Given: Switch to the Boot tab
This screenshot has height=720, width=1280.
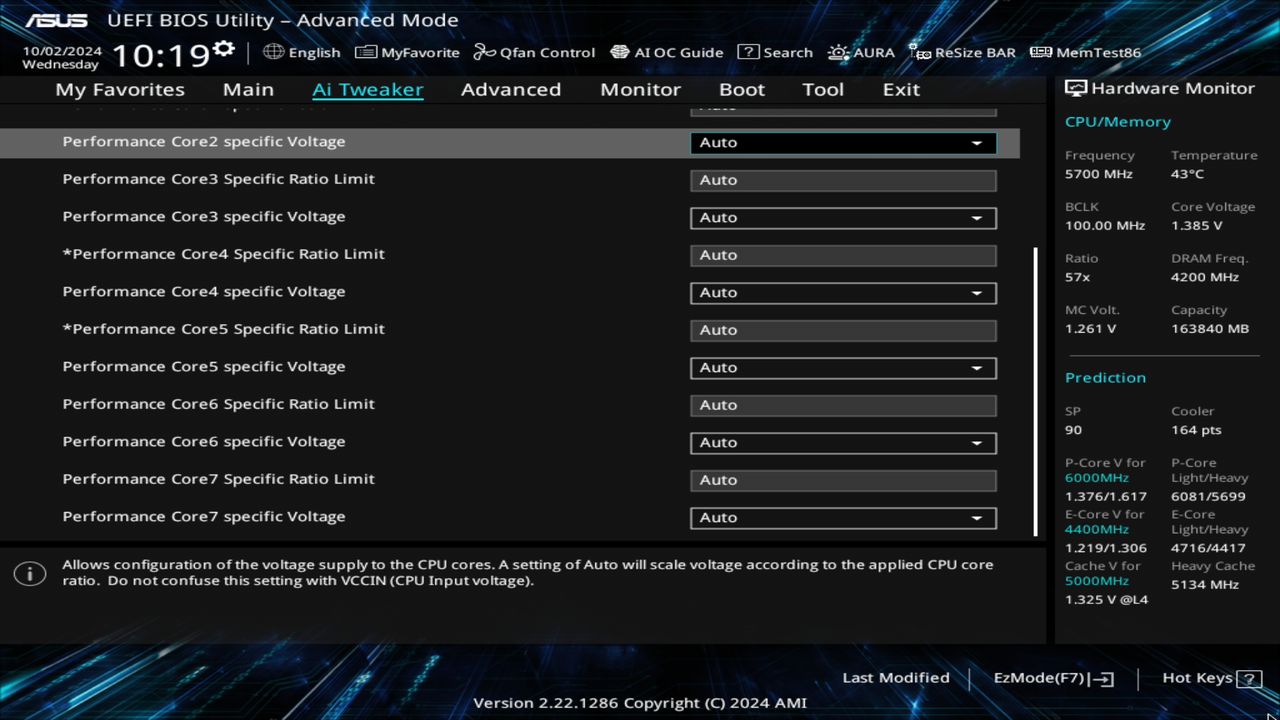Looking at the screenshot, I should coord(742,89).
